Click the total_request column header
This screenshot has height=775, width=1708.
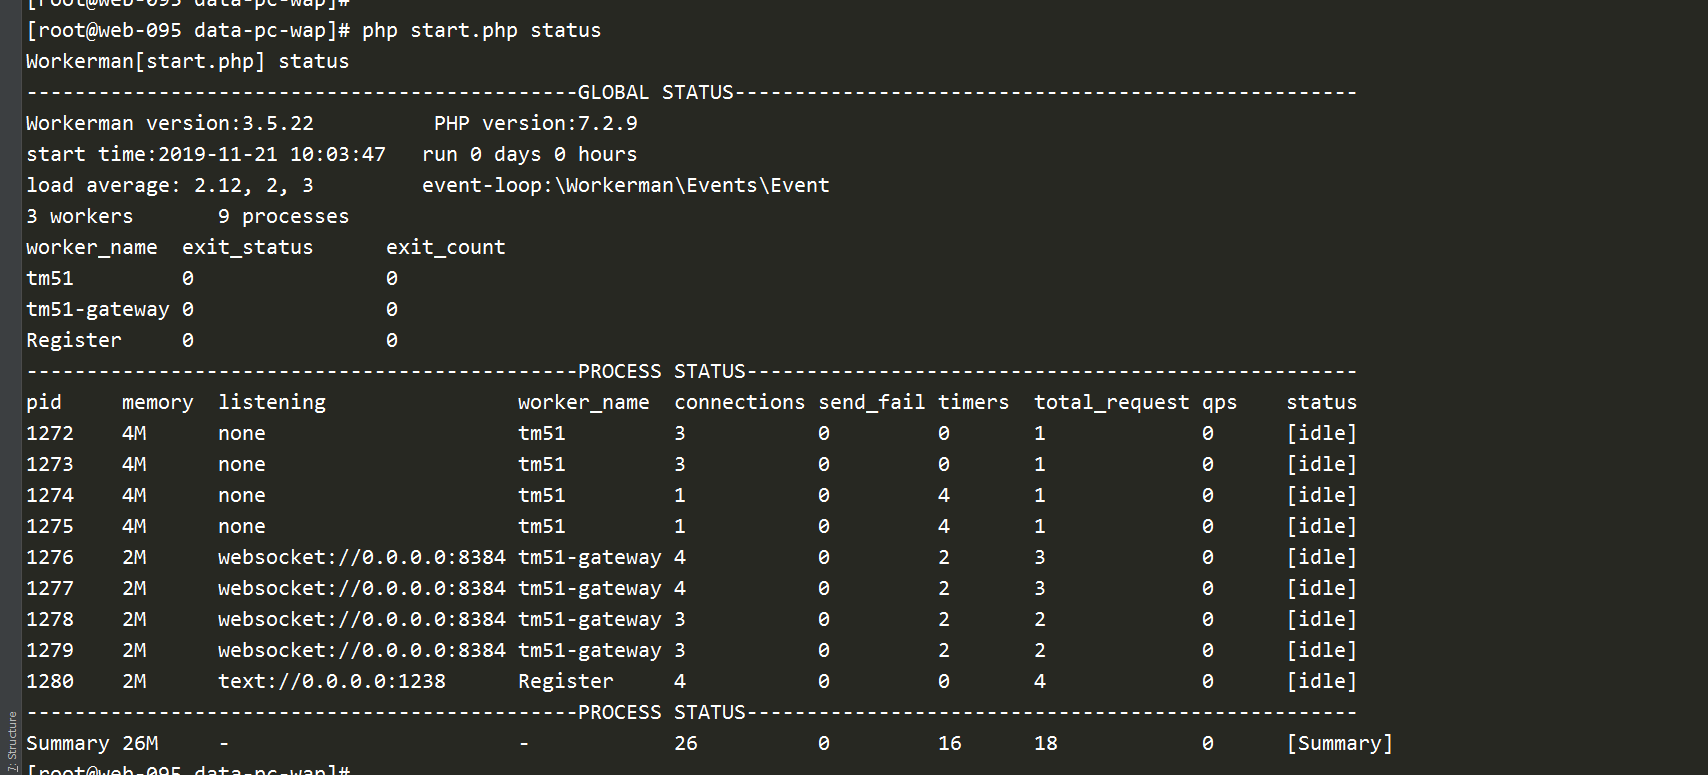[x=1111, y=402]
